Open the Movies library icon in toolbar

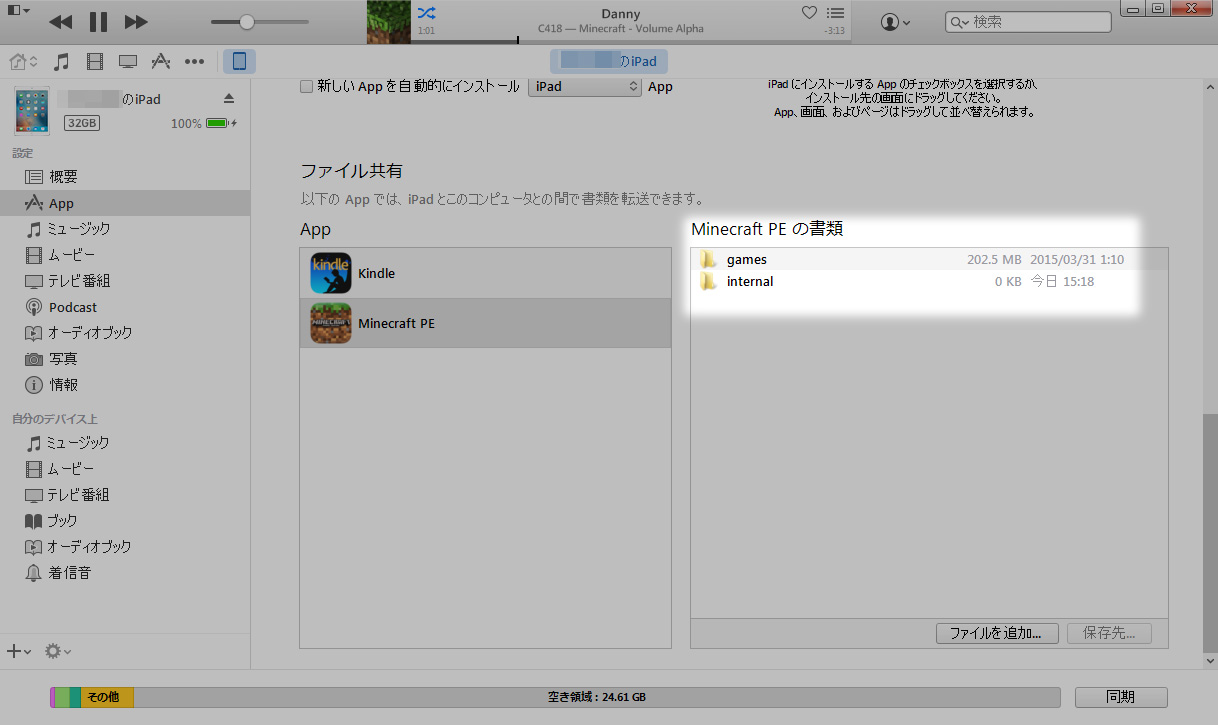pos(95,62)
